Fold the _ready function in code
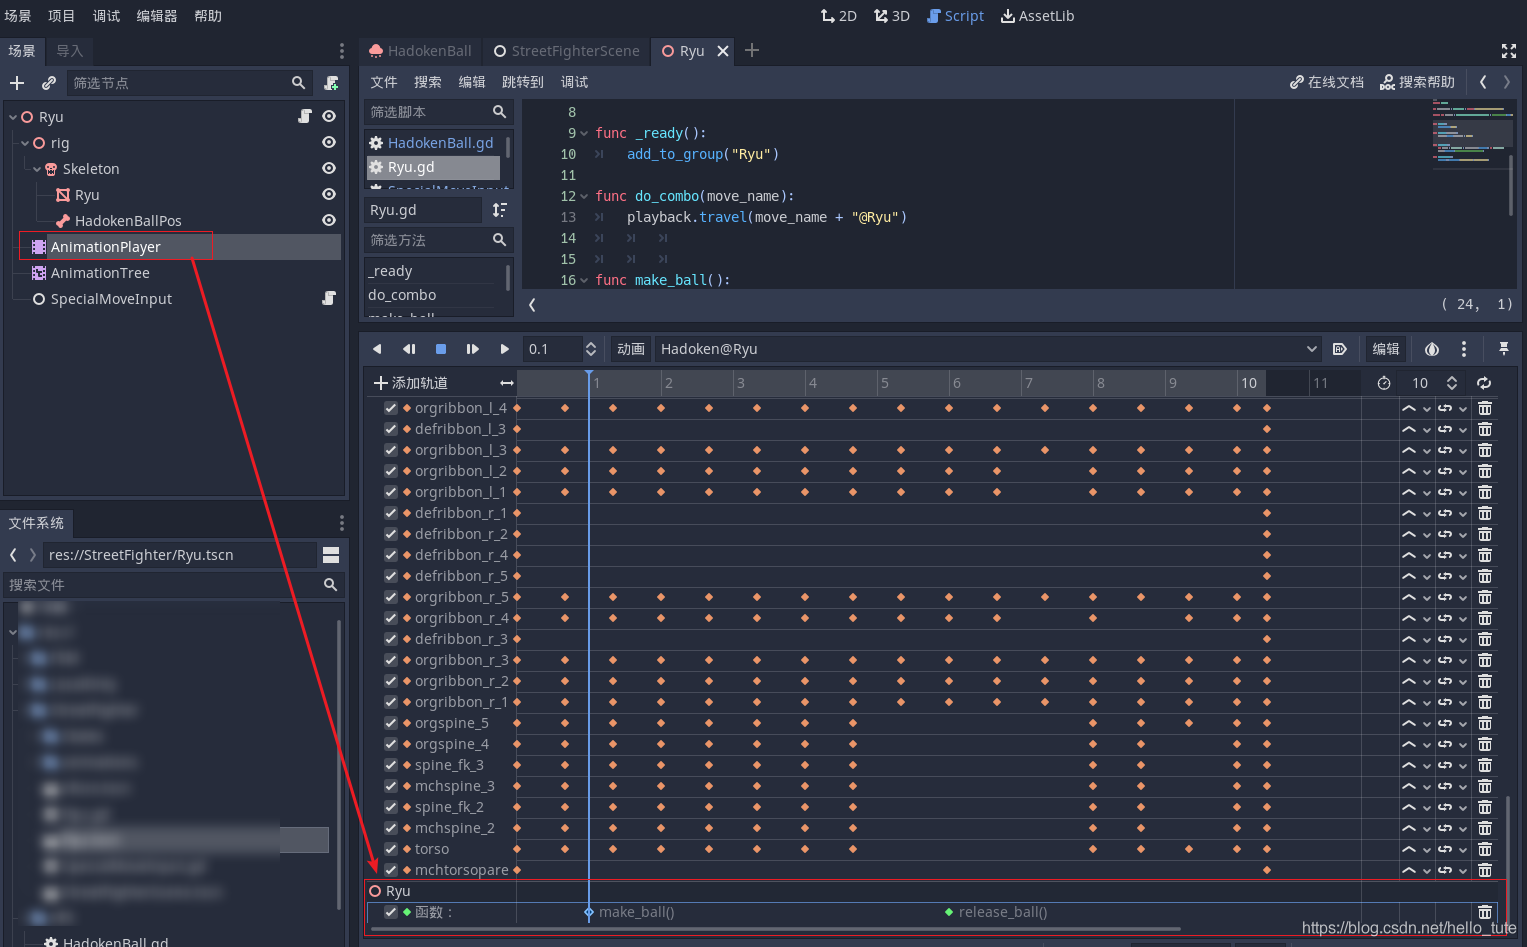The width and height of the screenshot is (1527, 947). point(584,133)
